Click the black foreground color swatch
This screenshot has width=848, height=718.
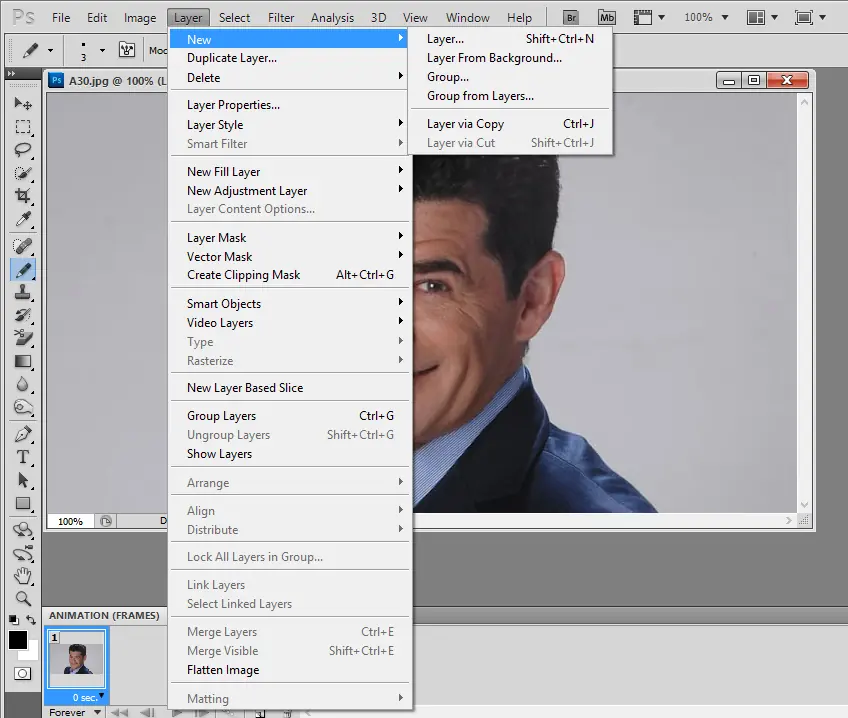[17, 640]
